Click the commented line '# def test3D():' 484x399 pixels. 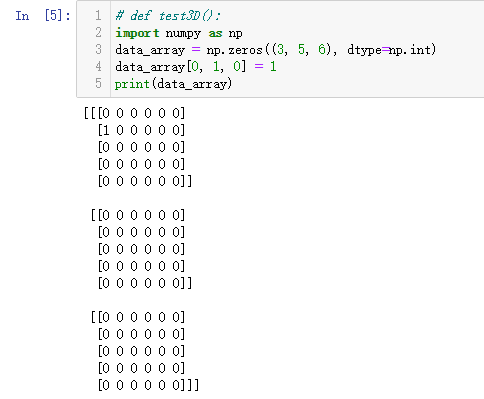pos(168,16)
